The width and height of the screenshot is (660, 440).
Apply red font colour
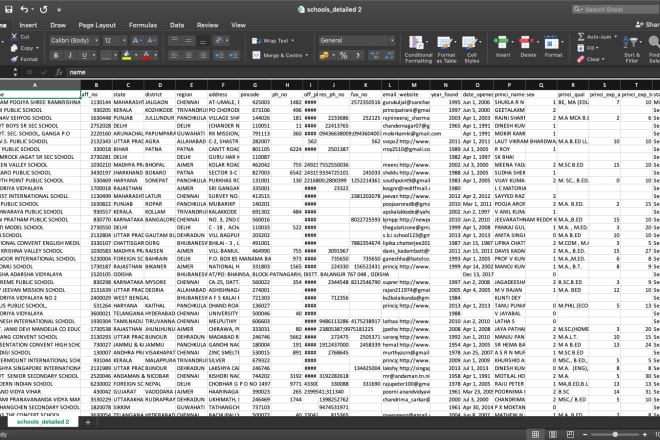pyautogui.click(x=146, y=55)
